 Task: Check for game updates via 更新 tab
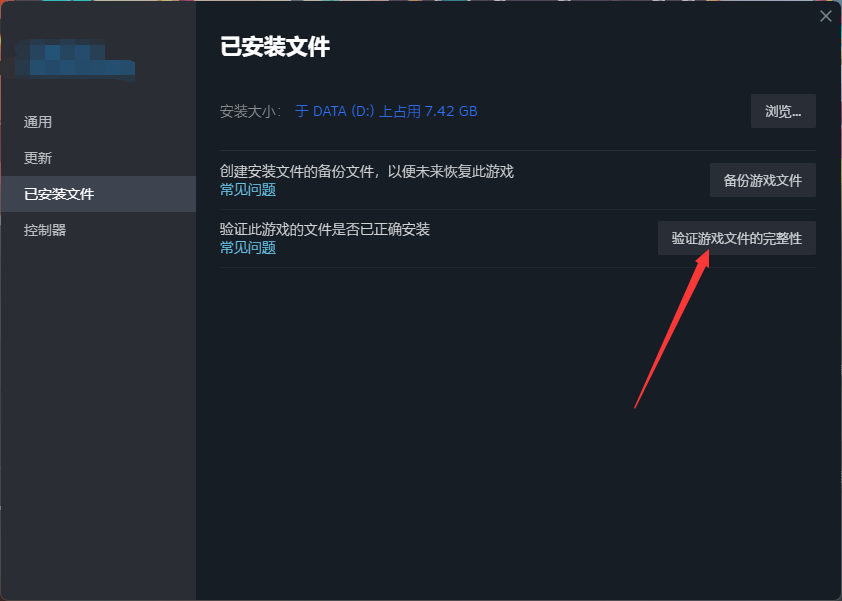tap(37, 157)
